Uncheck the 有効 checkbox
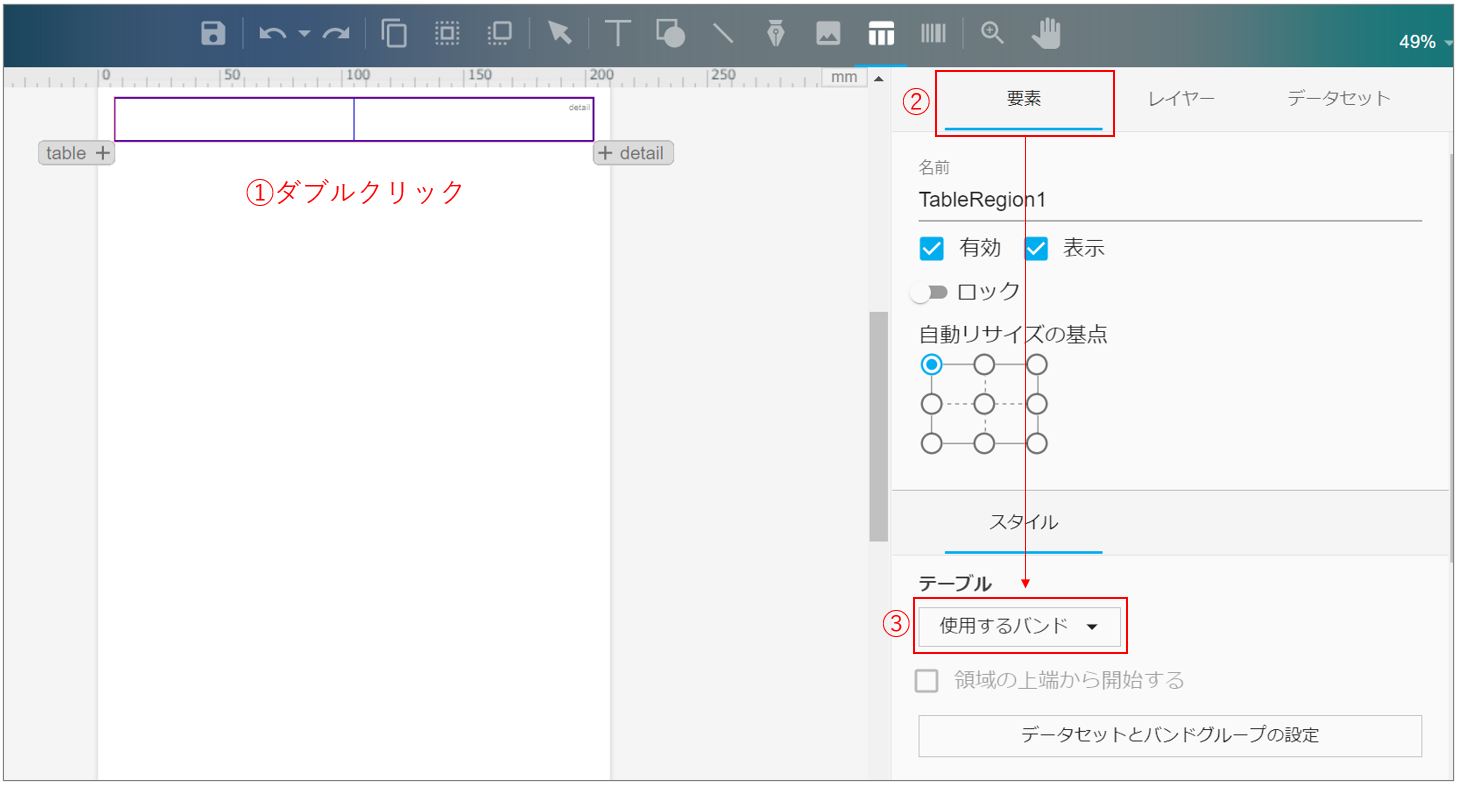1458x787 pixels. [932, 248]
